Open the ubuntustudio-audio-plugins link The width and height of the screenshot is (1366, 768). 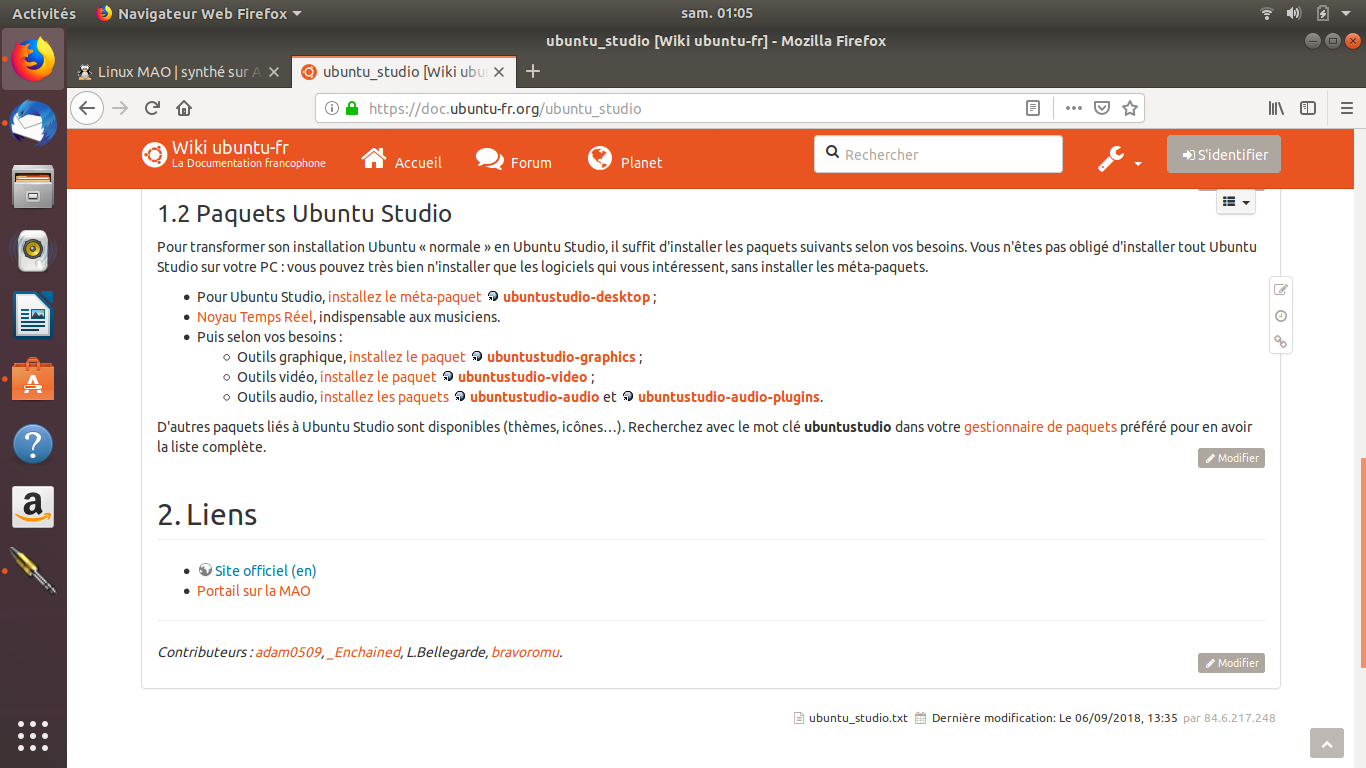pos(729,397)
